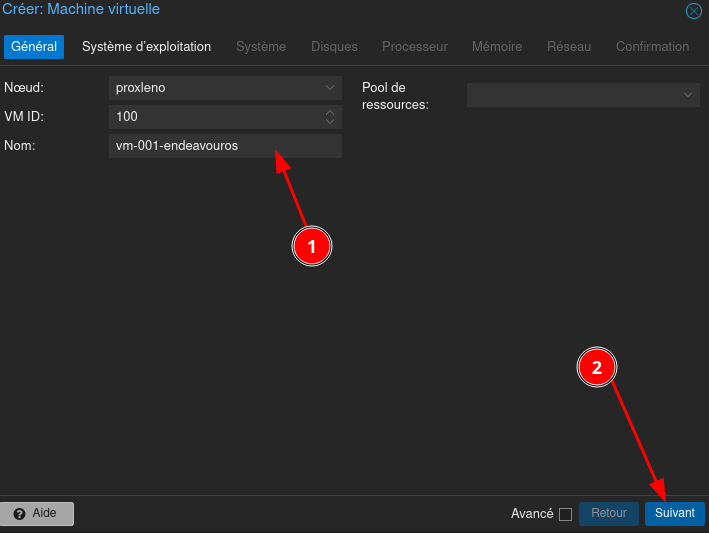709x533 pixels.
Task: Close the Créer: Machine virtuelle dialog
Action: tap(693, 11)
